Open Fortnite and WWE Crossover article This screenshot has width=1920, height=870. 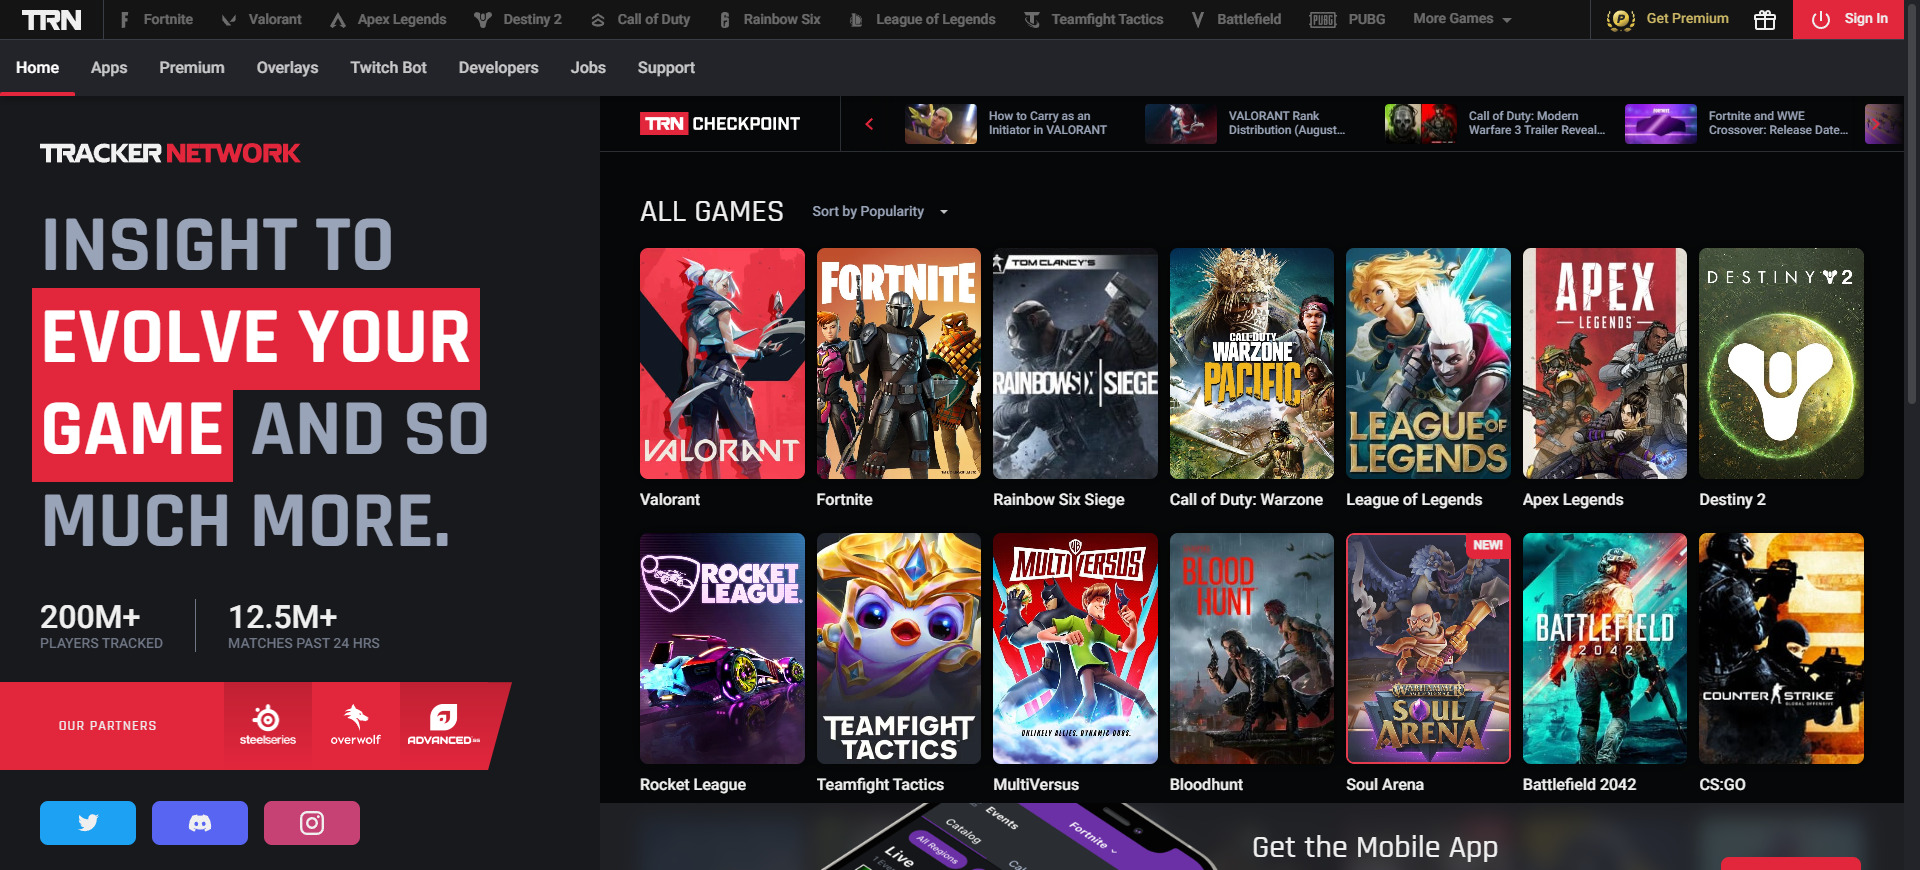[x=1737, y=124]
